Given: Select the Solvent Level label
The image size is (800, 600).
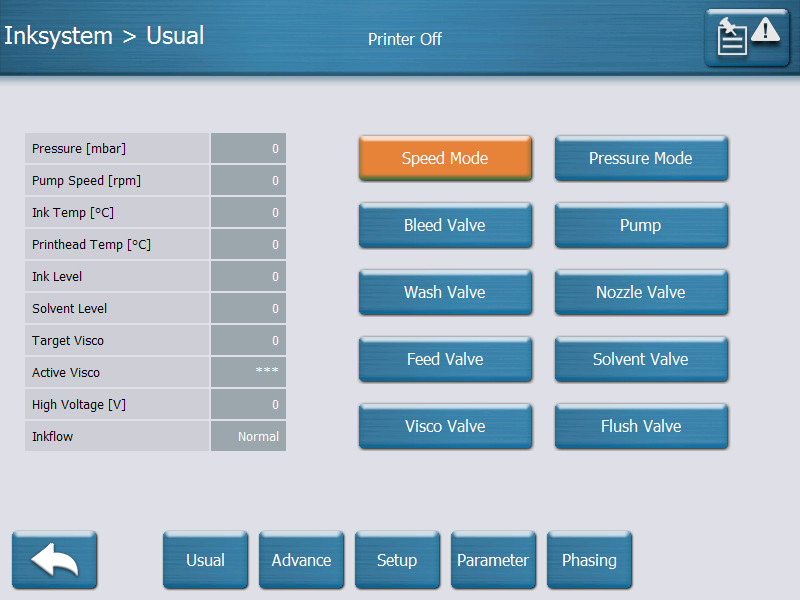Looking at the screenshot, I should (x=69, y=308).
